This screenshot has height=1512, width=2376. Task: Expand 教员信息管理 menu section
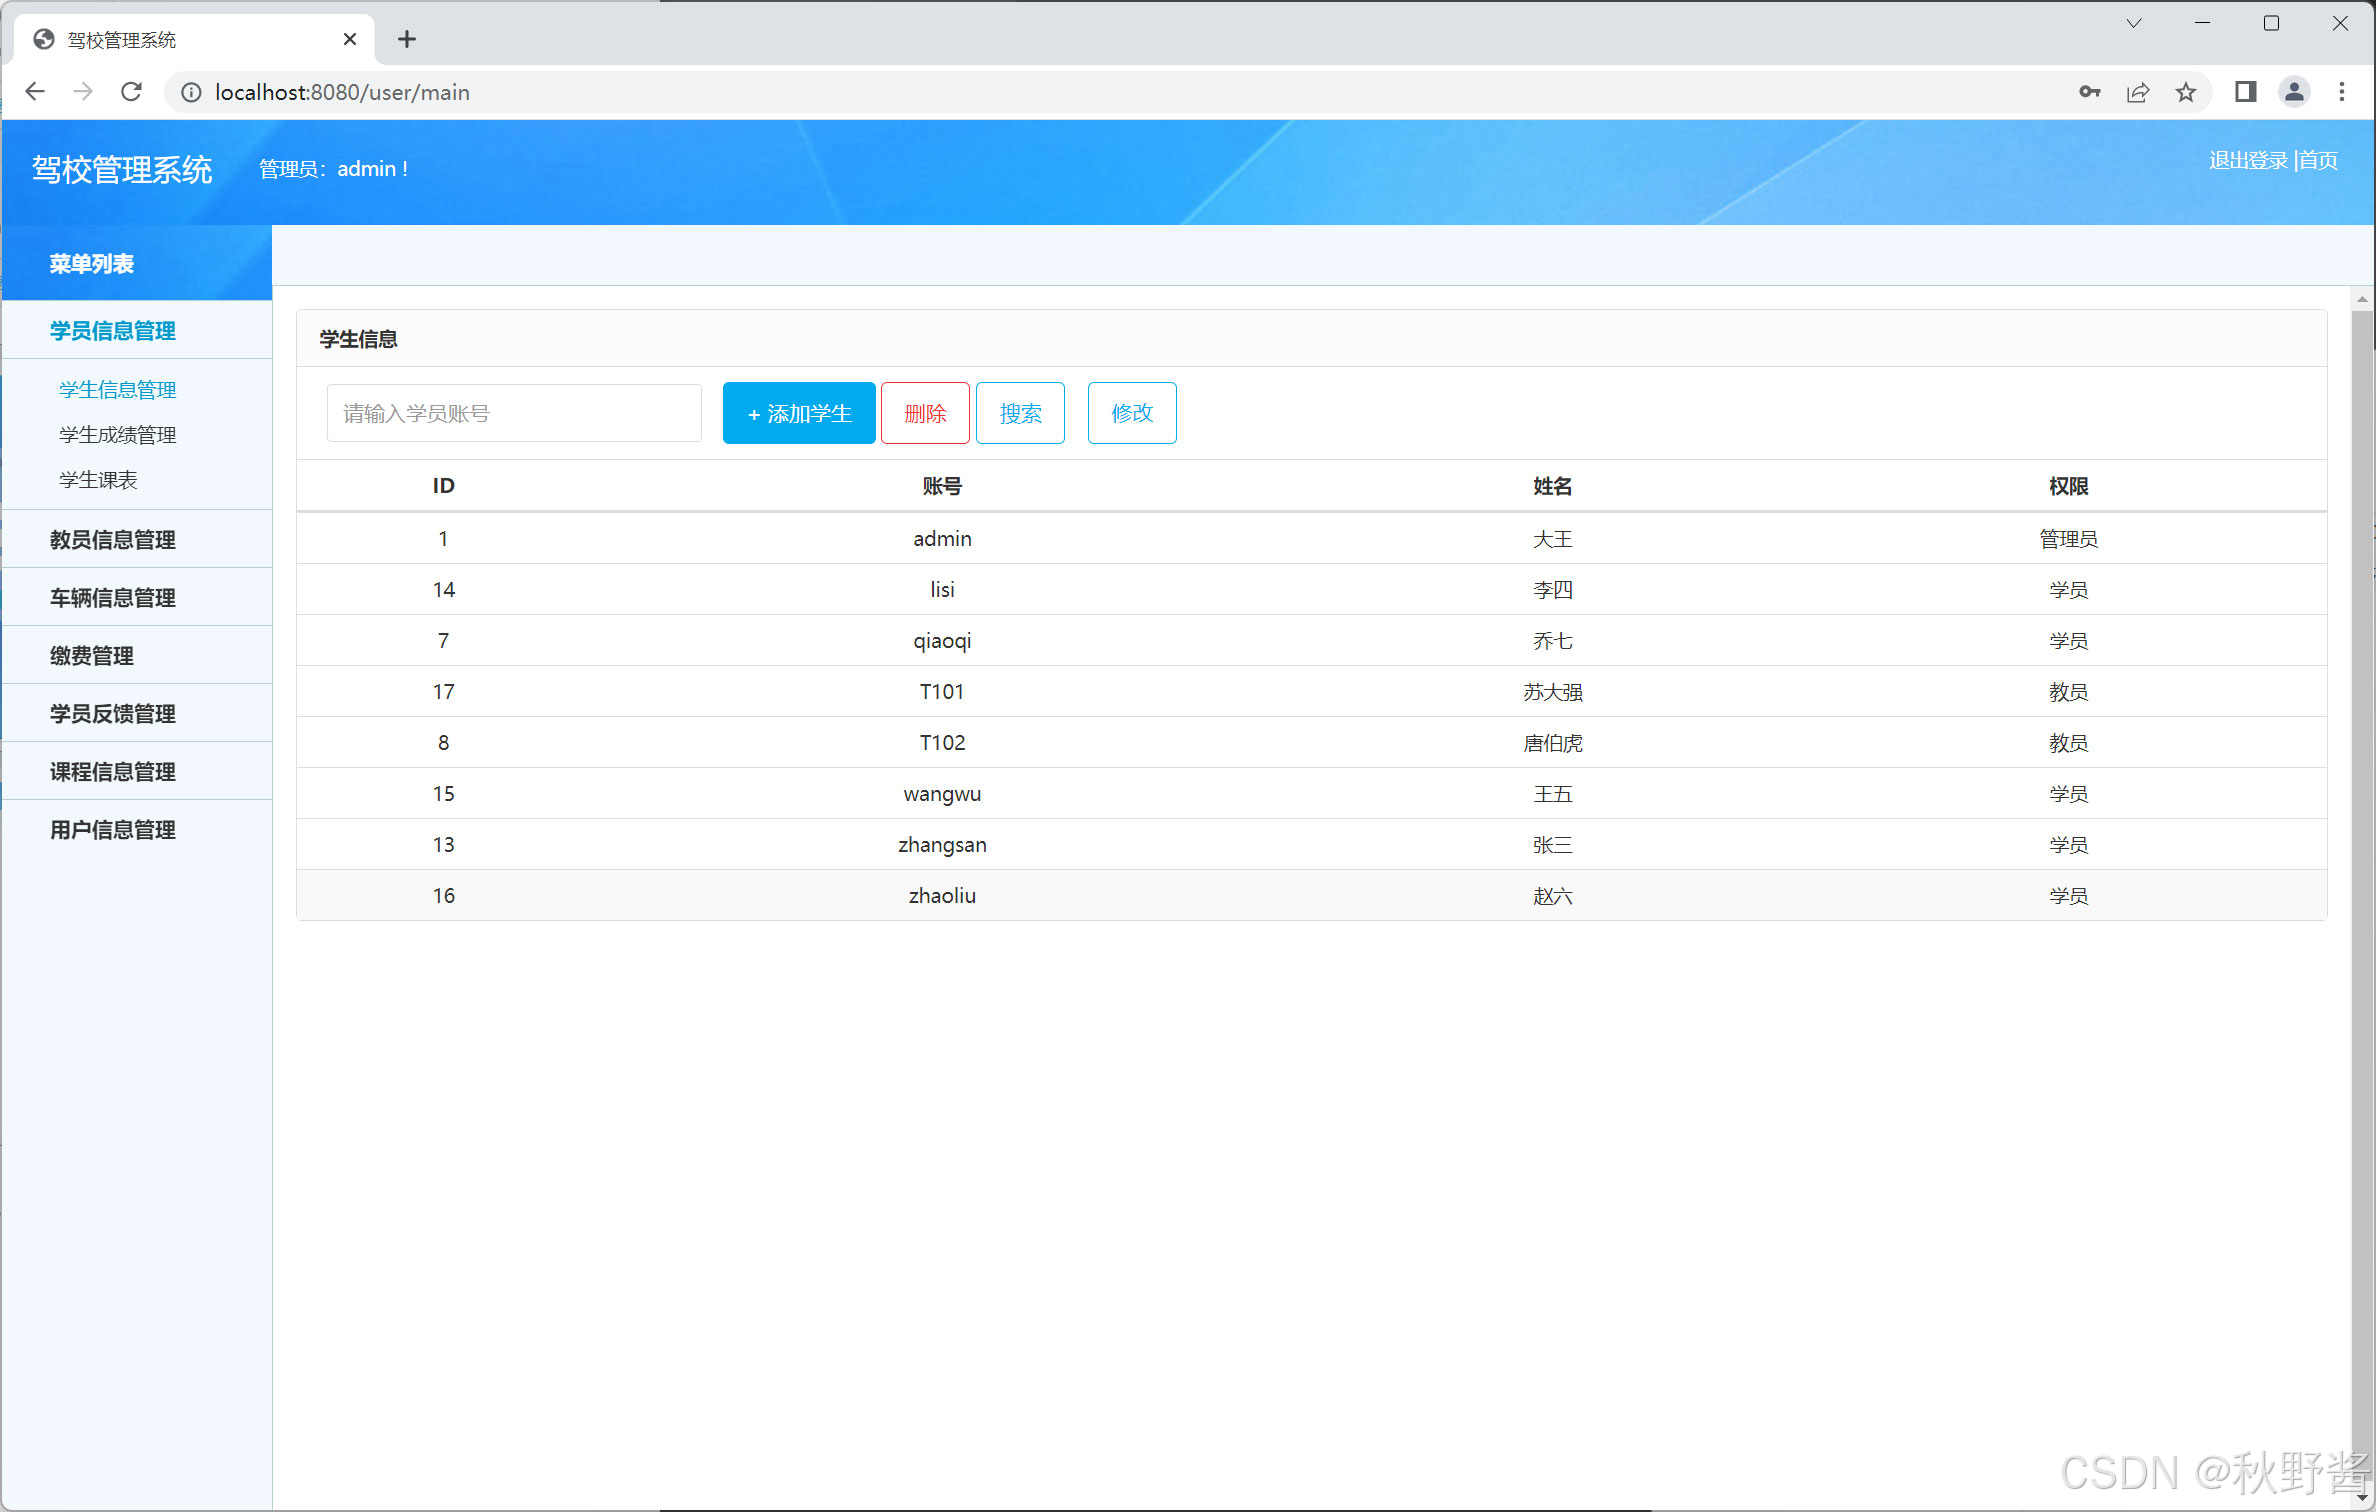[113, 540]
